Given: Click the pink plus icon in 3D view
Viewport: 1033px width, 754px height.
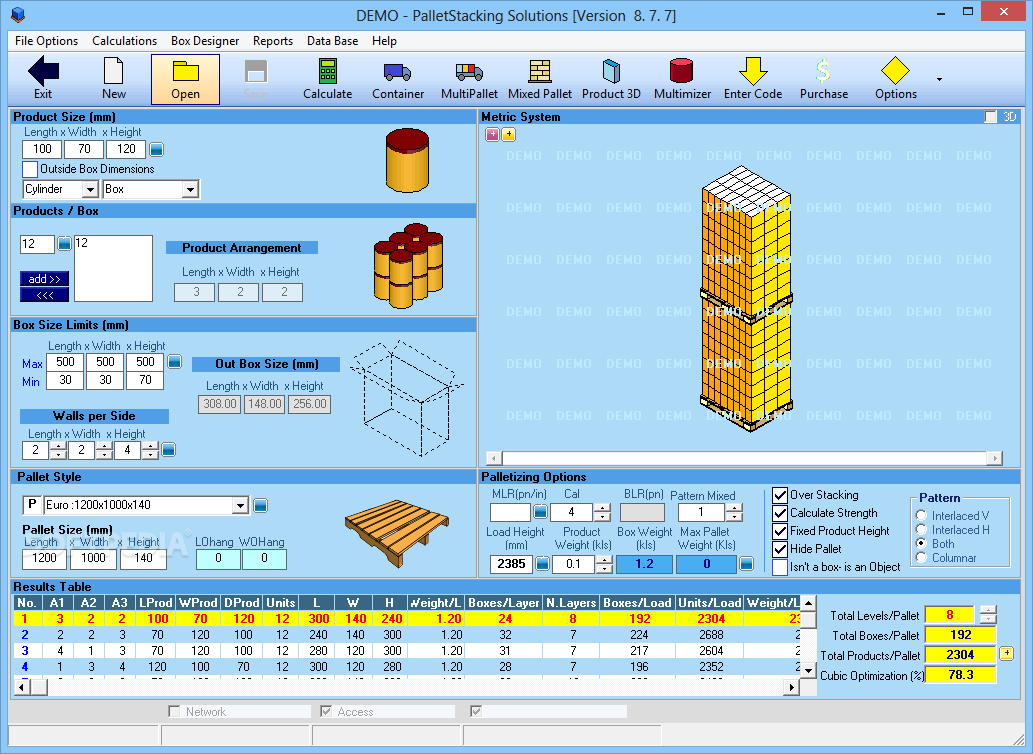Looking at the screenshot, I should tap(492, 134).
